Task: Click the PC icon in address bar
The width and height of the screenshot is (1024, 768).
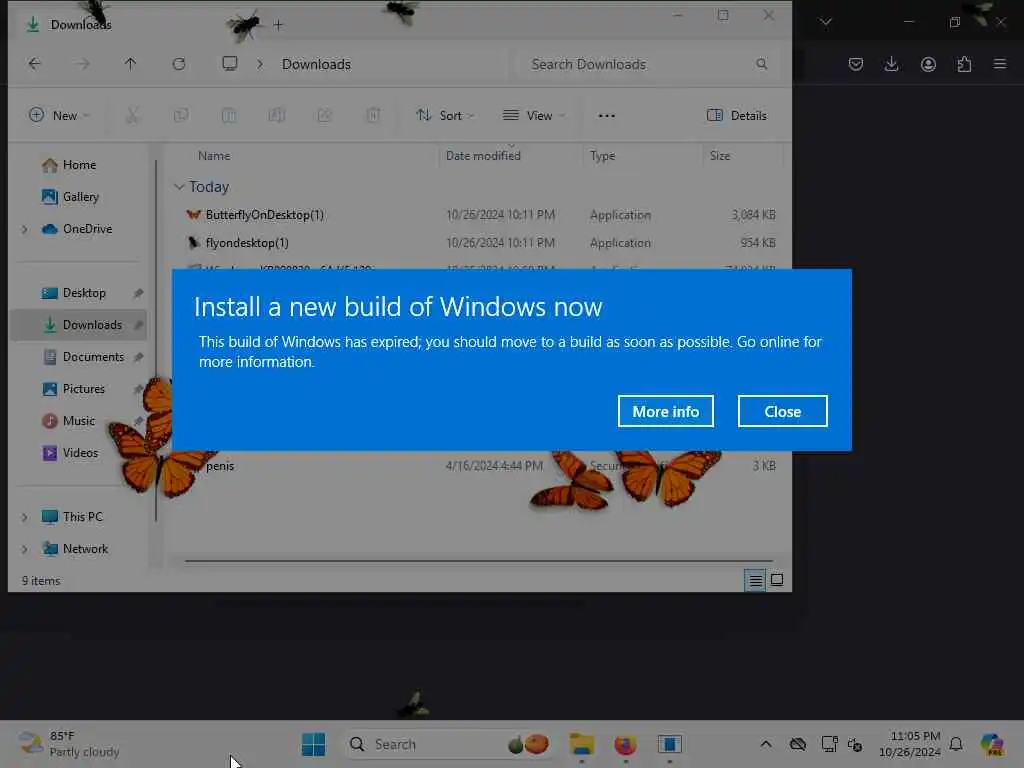Action: click(x=230, y=64)
